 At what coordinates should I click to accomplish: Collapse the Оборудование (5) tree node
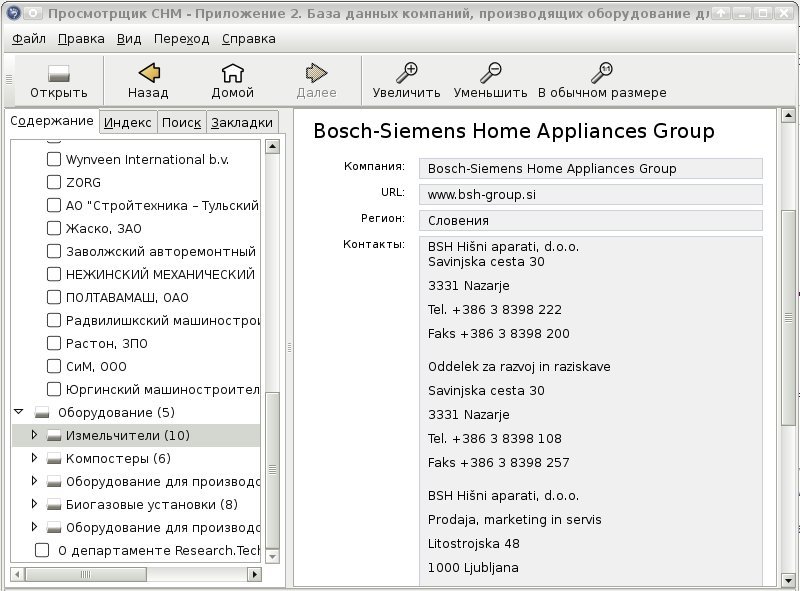(19, 411)
